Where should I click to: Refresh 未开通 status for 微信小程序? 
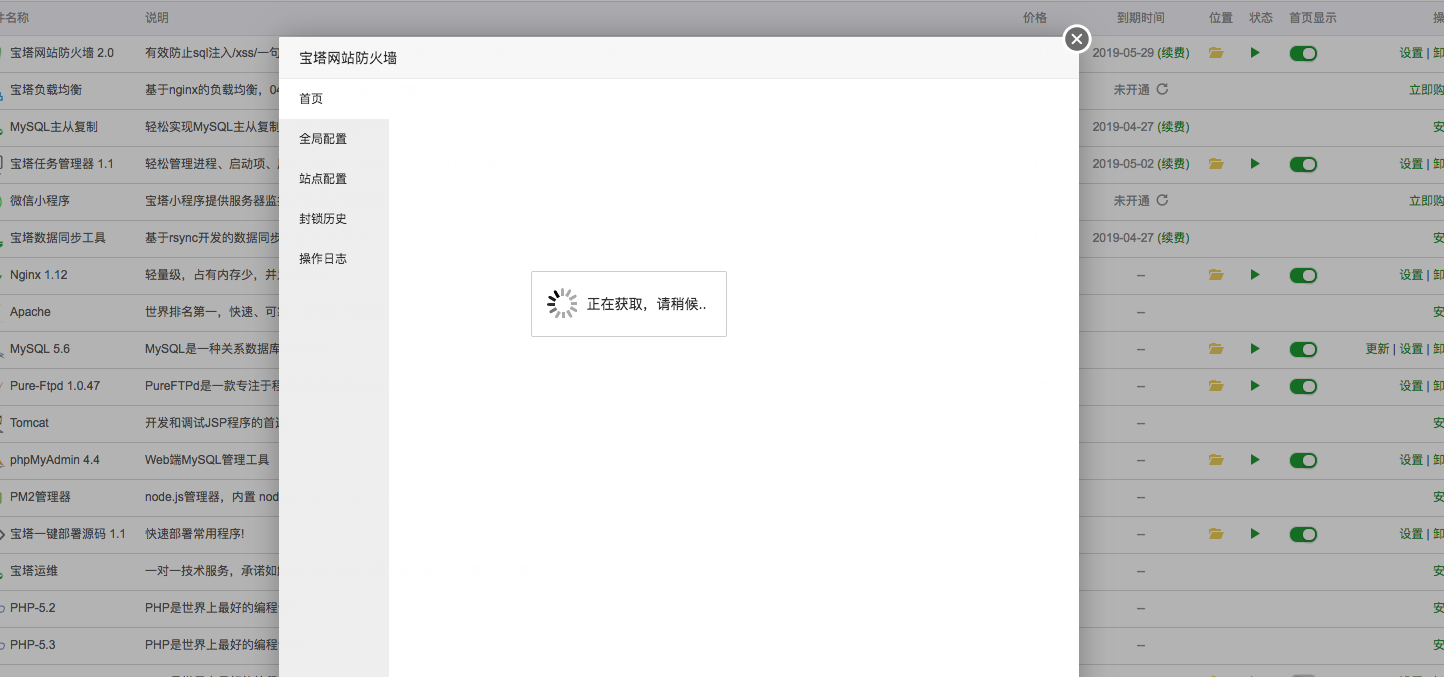tap(1162, 201)
